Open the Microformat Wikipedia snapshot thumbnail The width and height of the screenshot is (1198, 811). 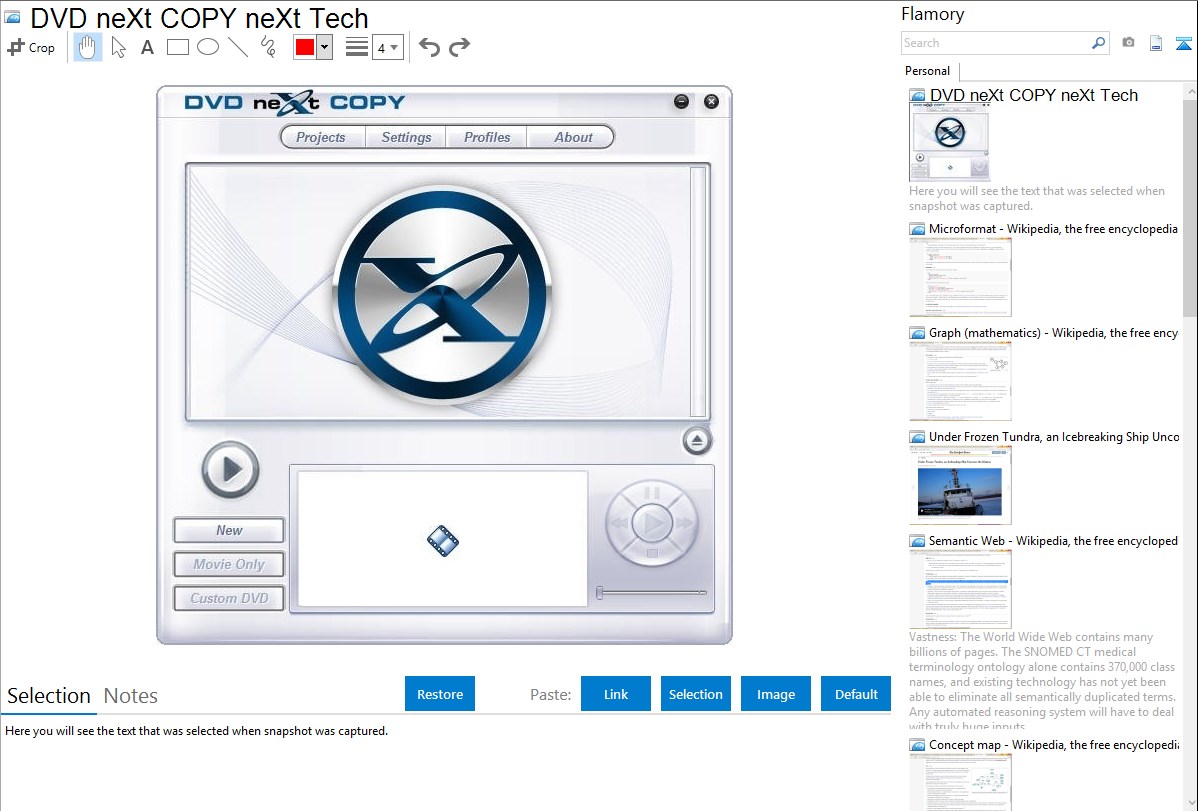(960, 277)
